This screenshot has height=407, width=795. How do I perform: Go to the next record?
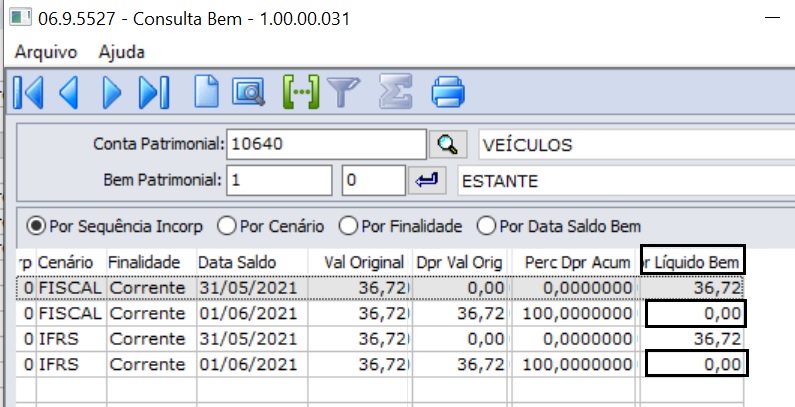[112, 92]
